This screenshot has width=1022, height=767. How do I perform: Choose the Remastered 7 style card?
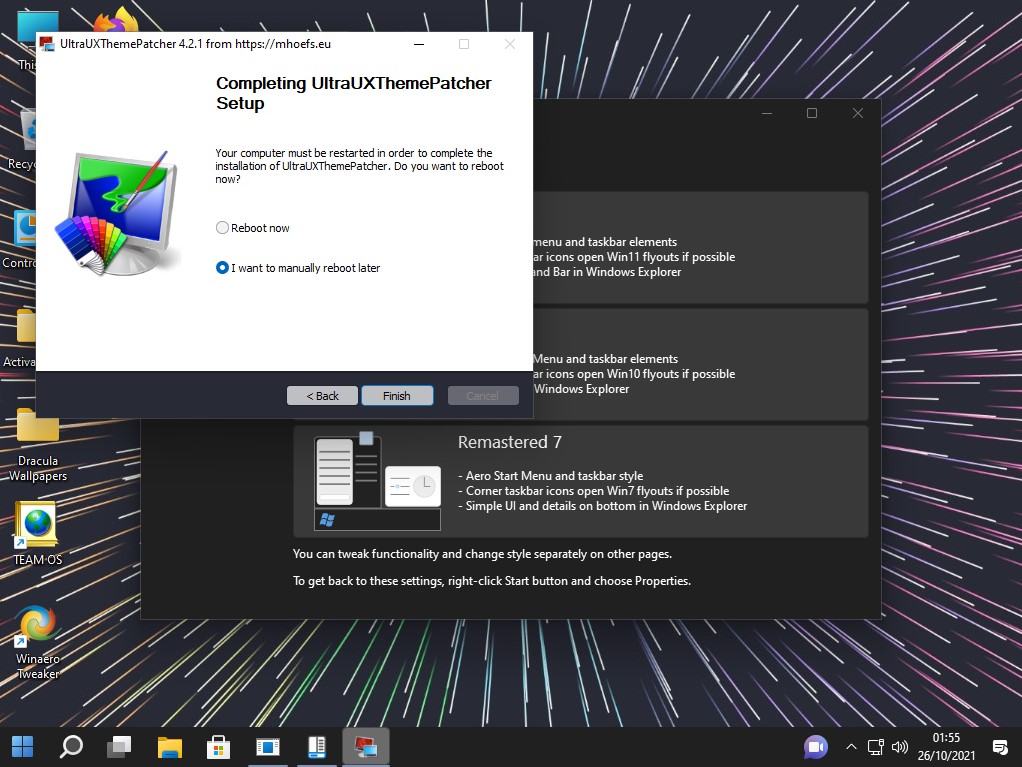pyautogui.click(x=581, y=482)
